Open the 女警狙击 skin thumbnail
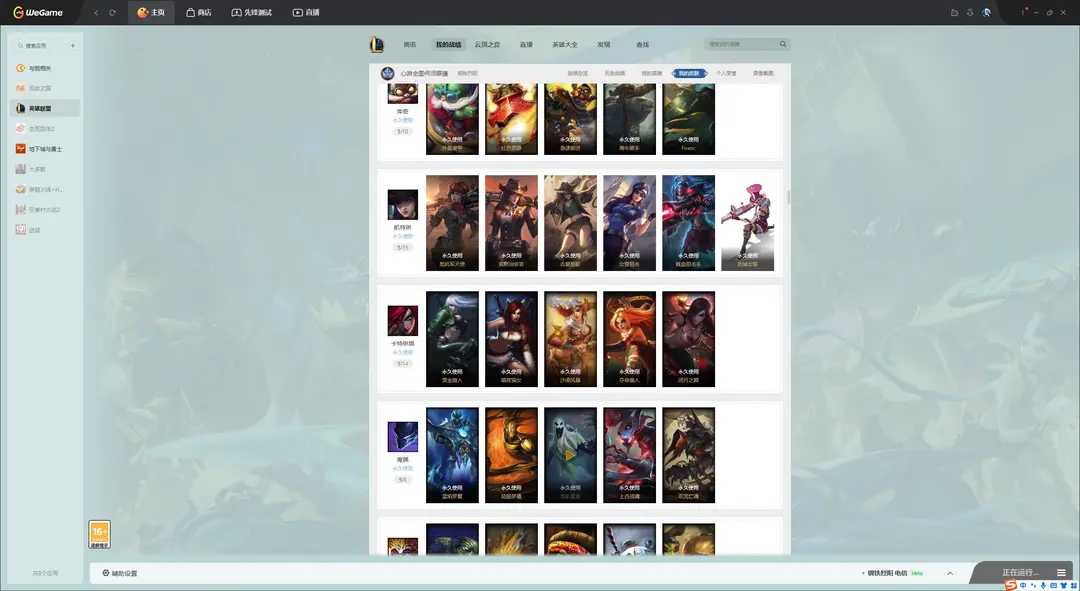 [630, 222]
